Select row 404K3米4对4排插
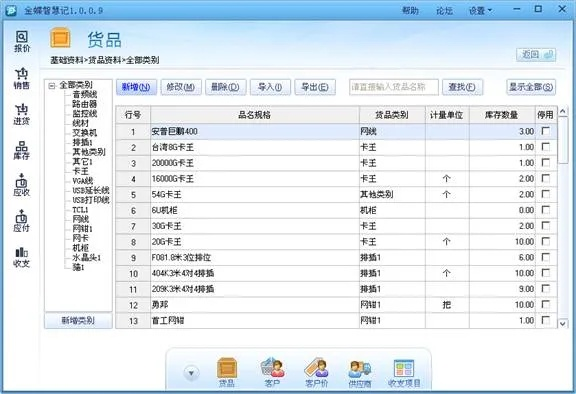 click(336, 273)
